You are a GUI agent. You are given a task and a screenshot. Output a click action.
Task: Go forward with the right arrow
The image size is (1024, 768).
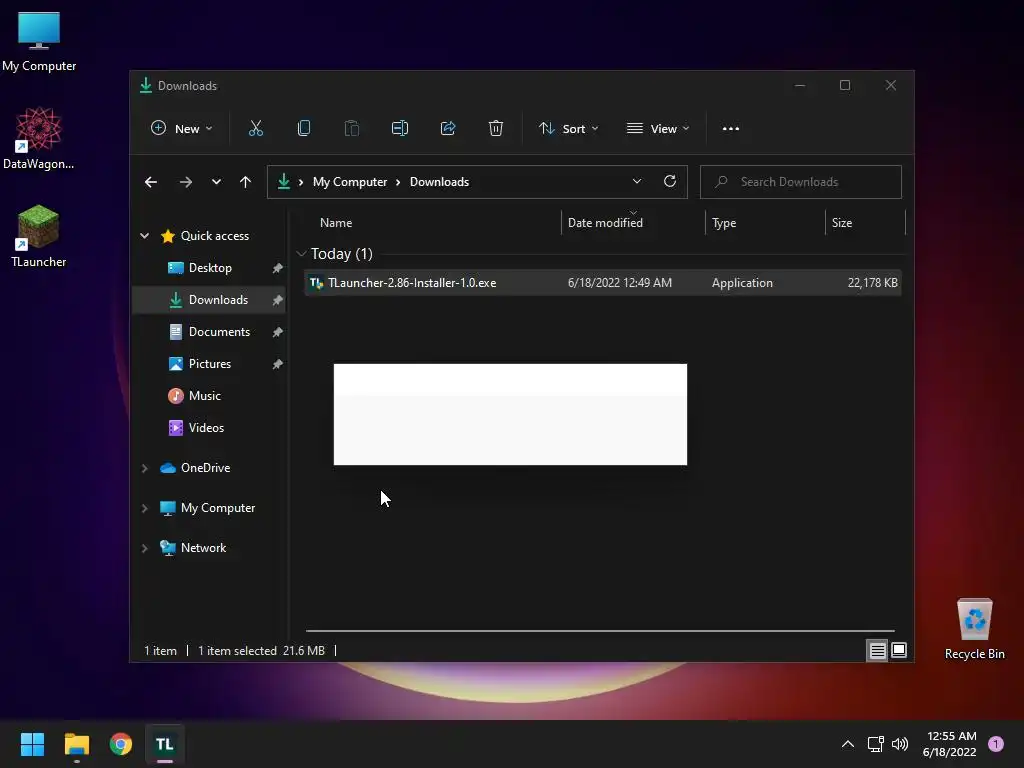(186, 182)
